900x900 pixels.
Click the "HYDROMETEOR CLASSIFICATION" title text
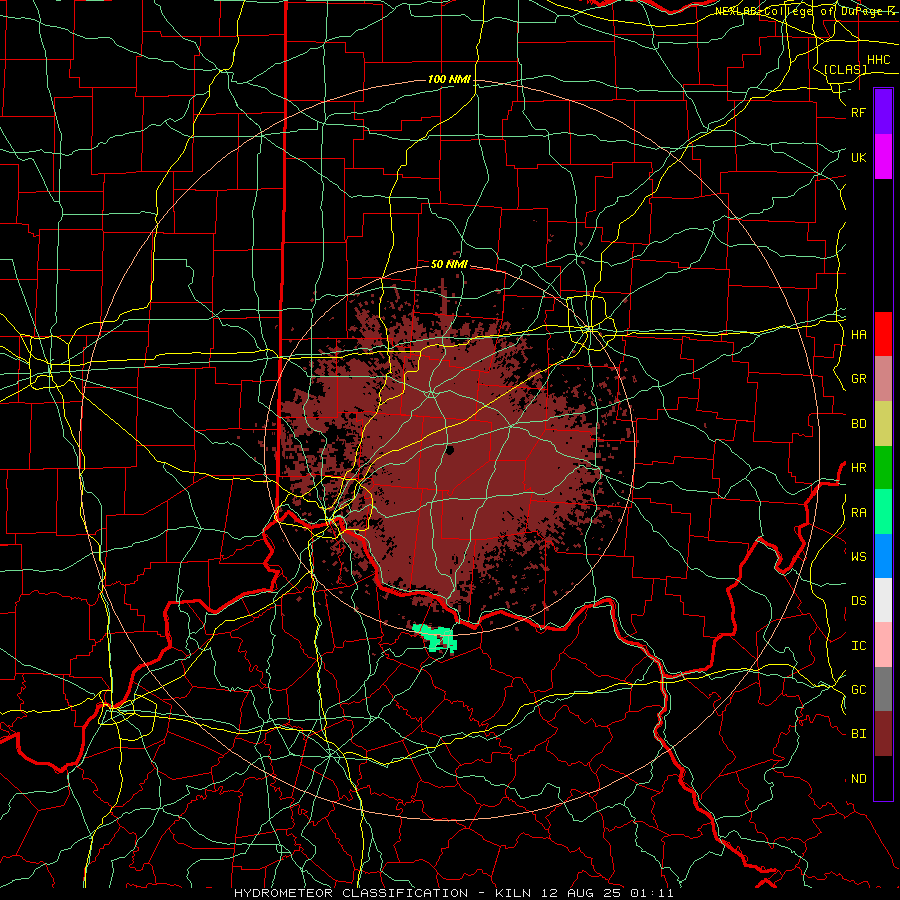tap(351, 893)
